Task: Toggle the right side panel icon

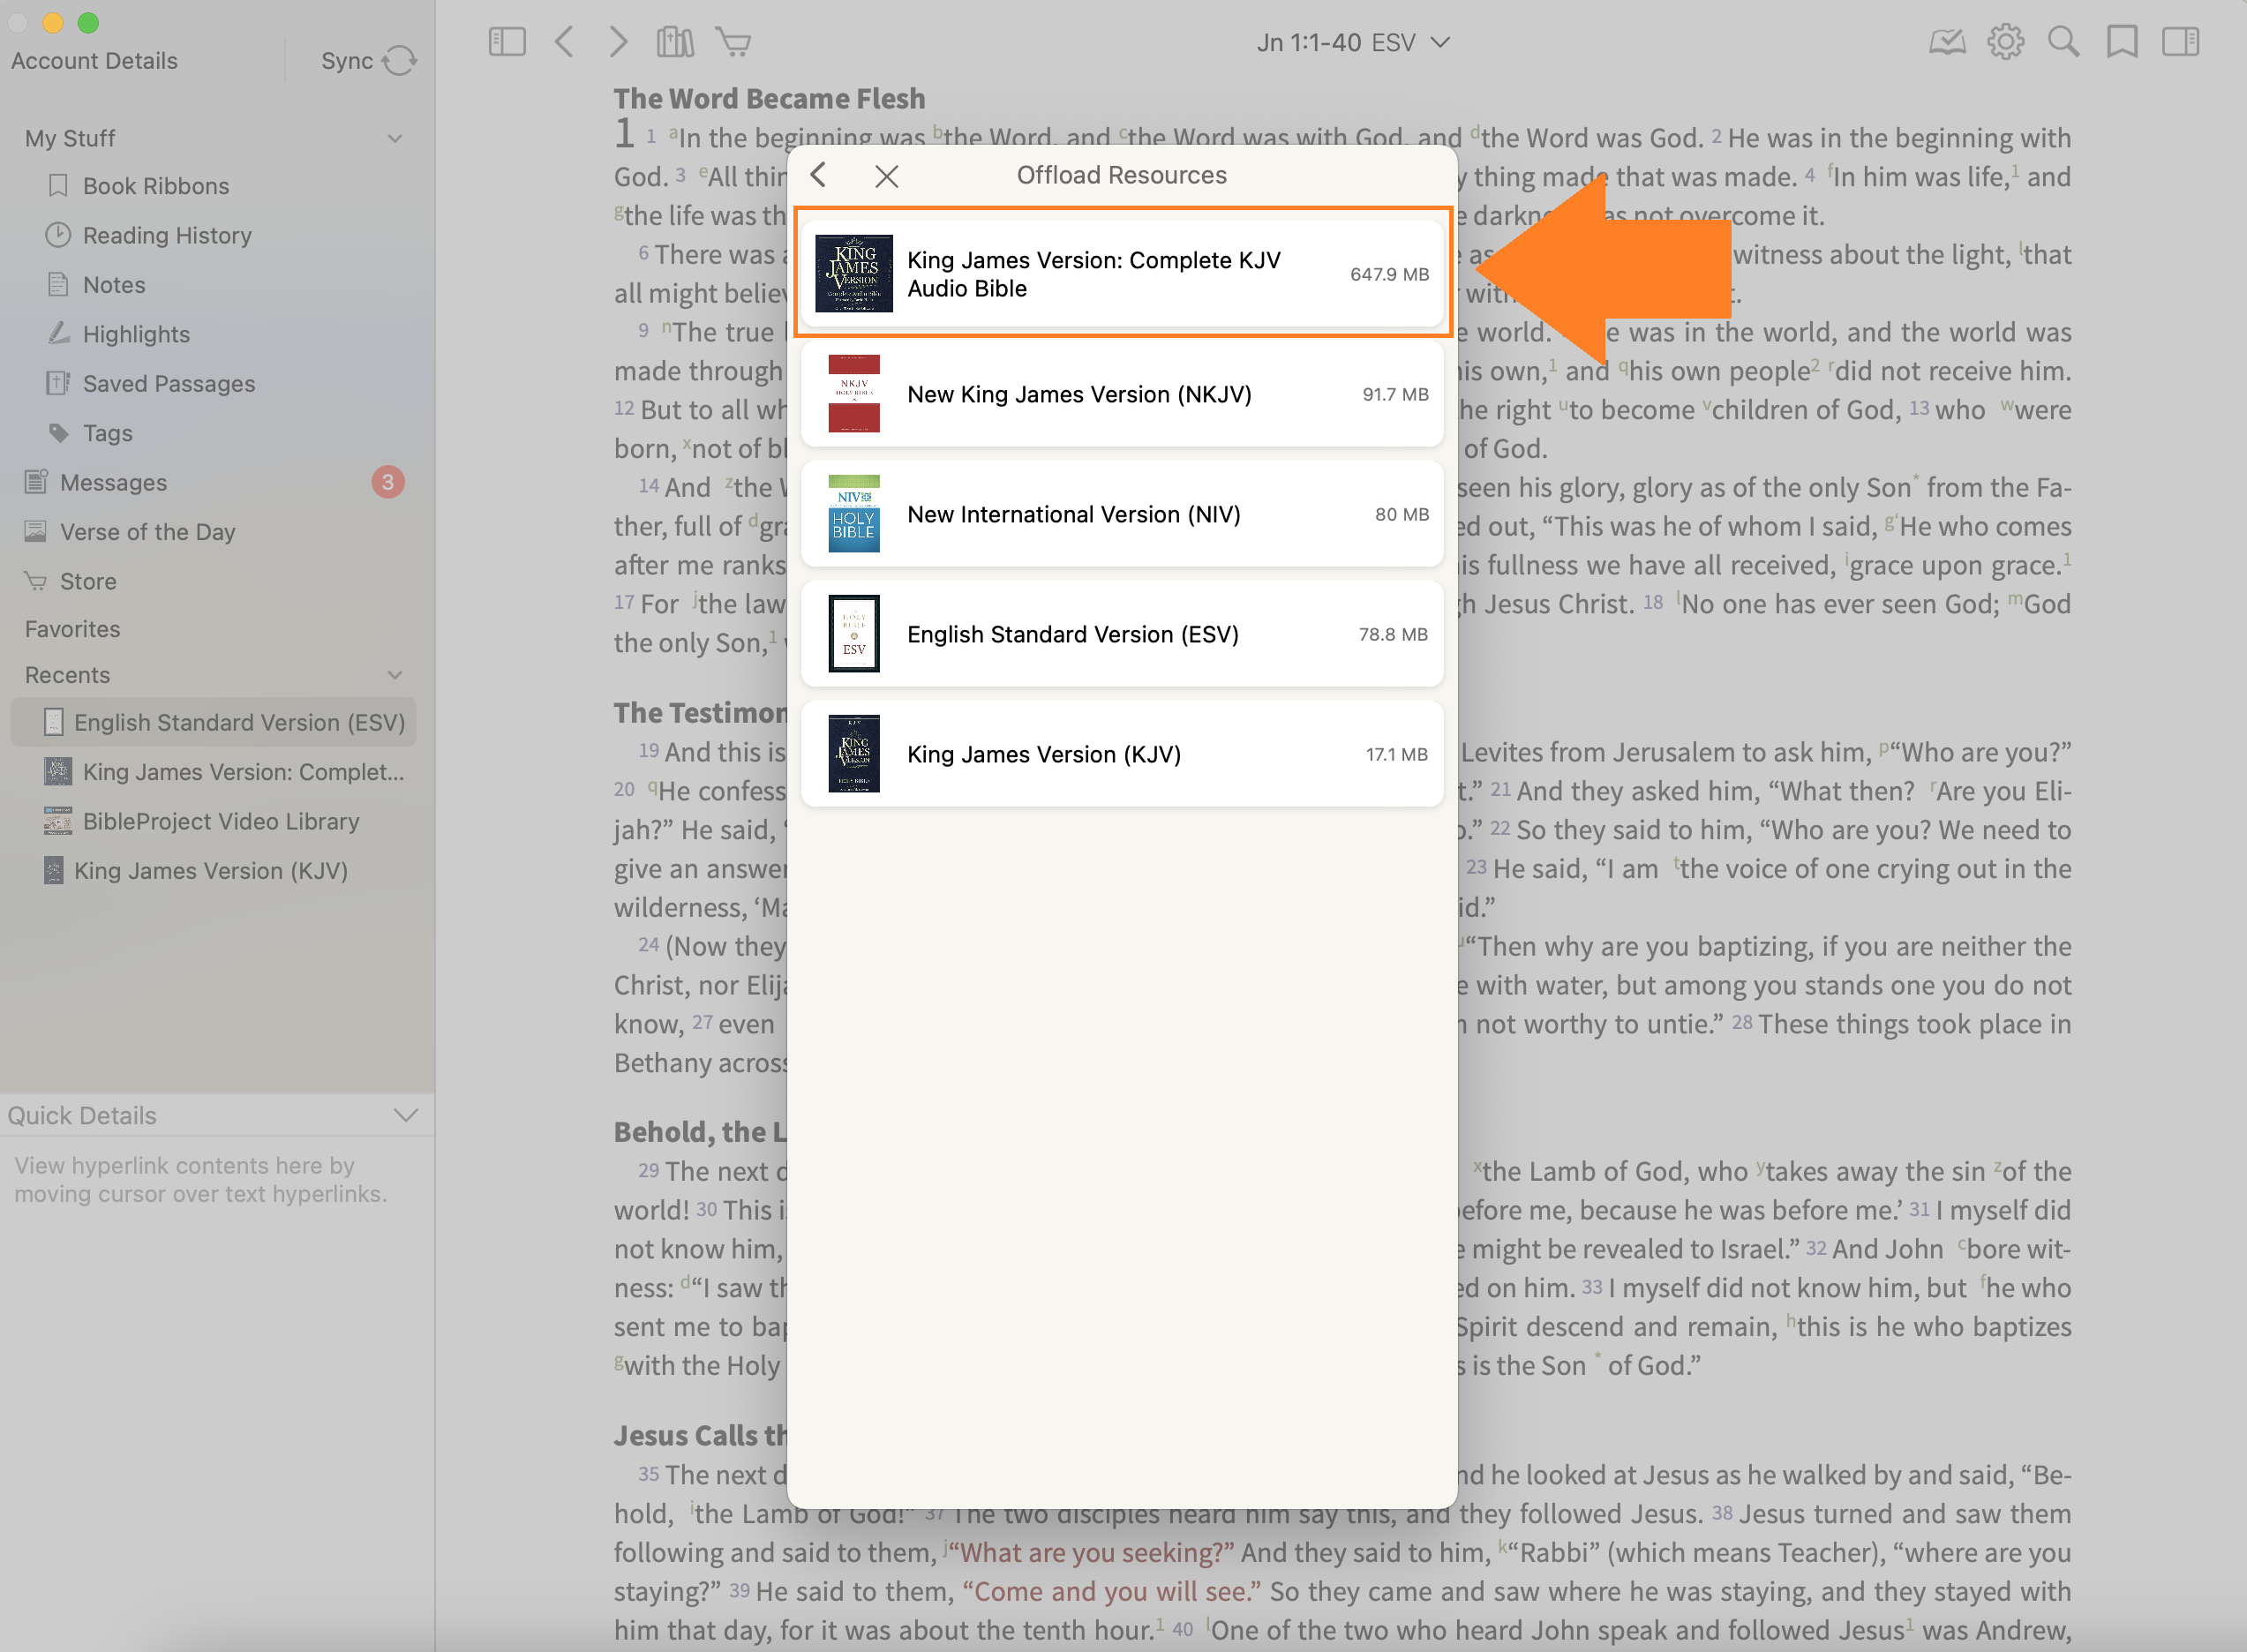Action: point(2180,42)
